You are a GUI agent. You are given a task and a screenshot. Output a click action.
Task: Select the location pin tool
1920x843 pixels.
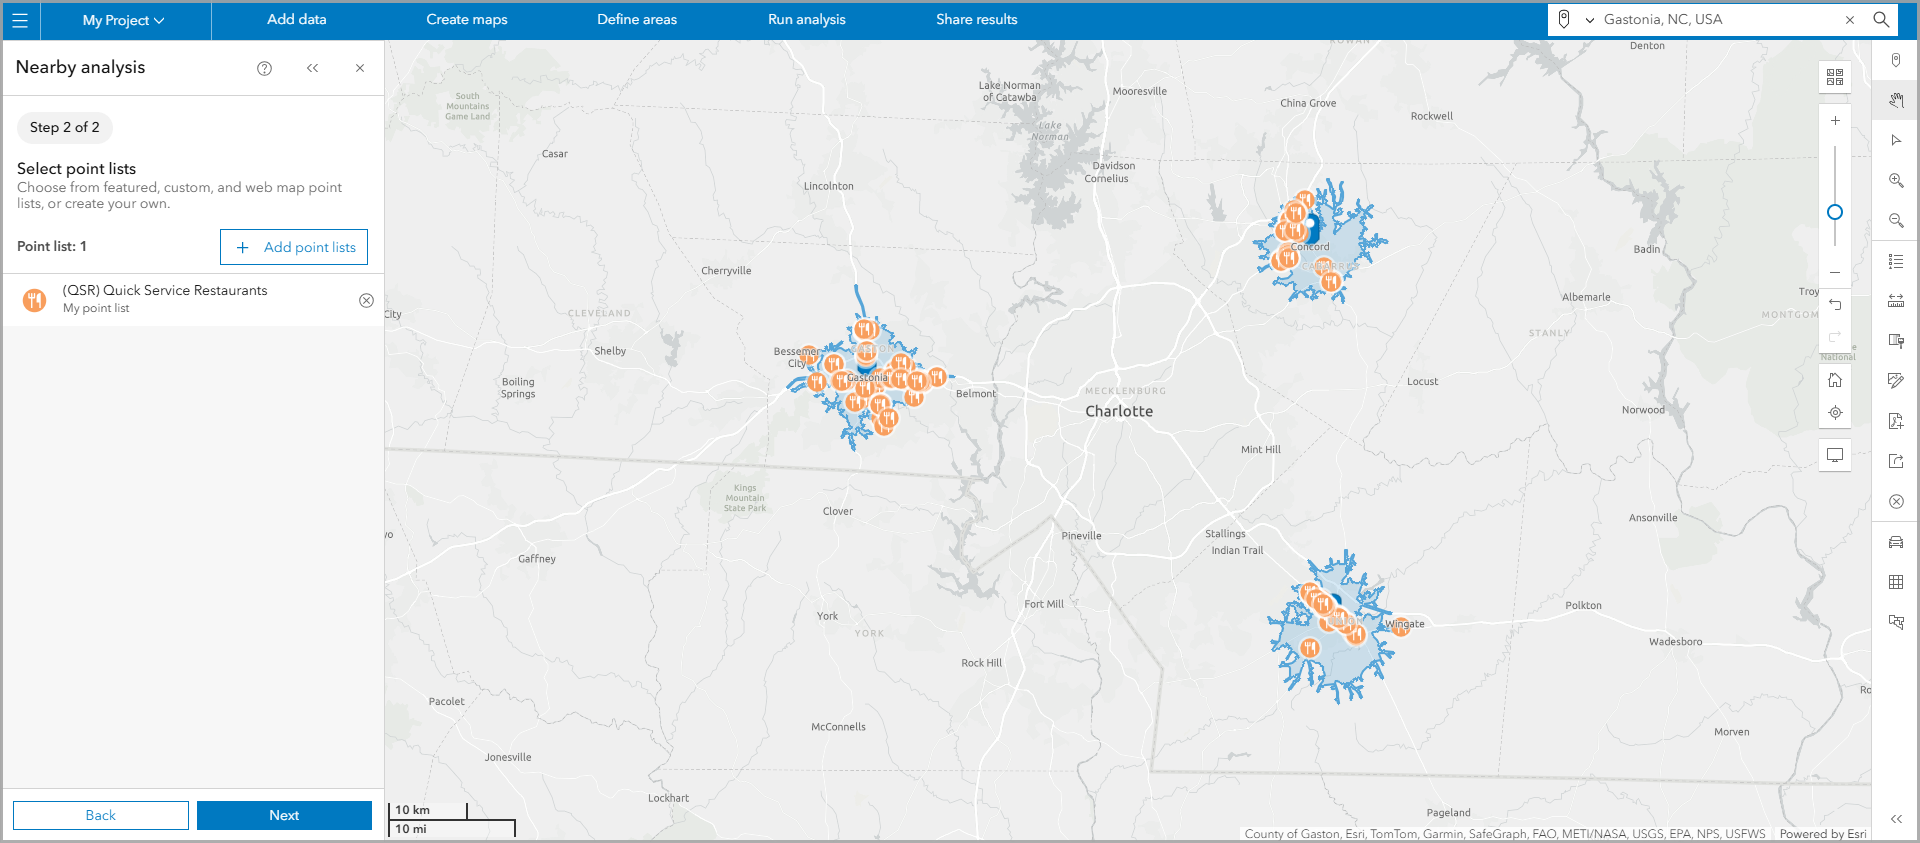(1896, 60)
